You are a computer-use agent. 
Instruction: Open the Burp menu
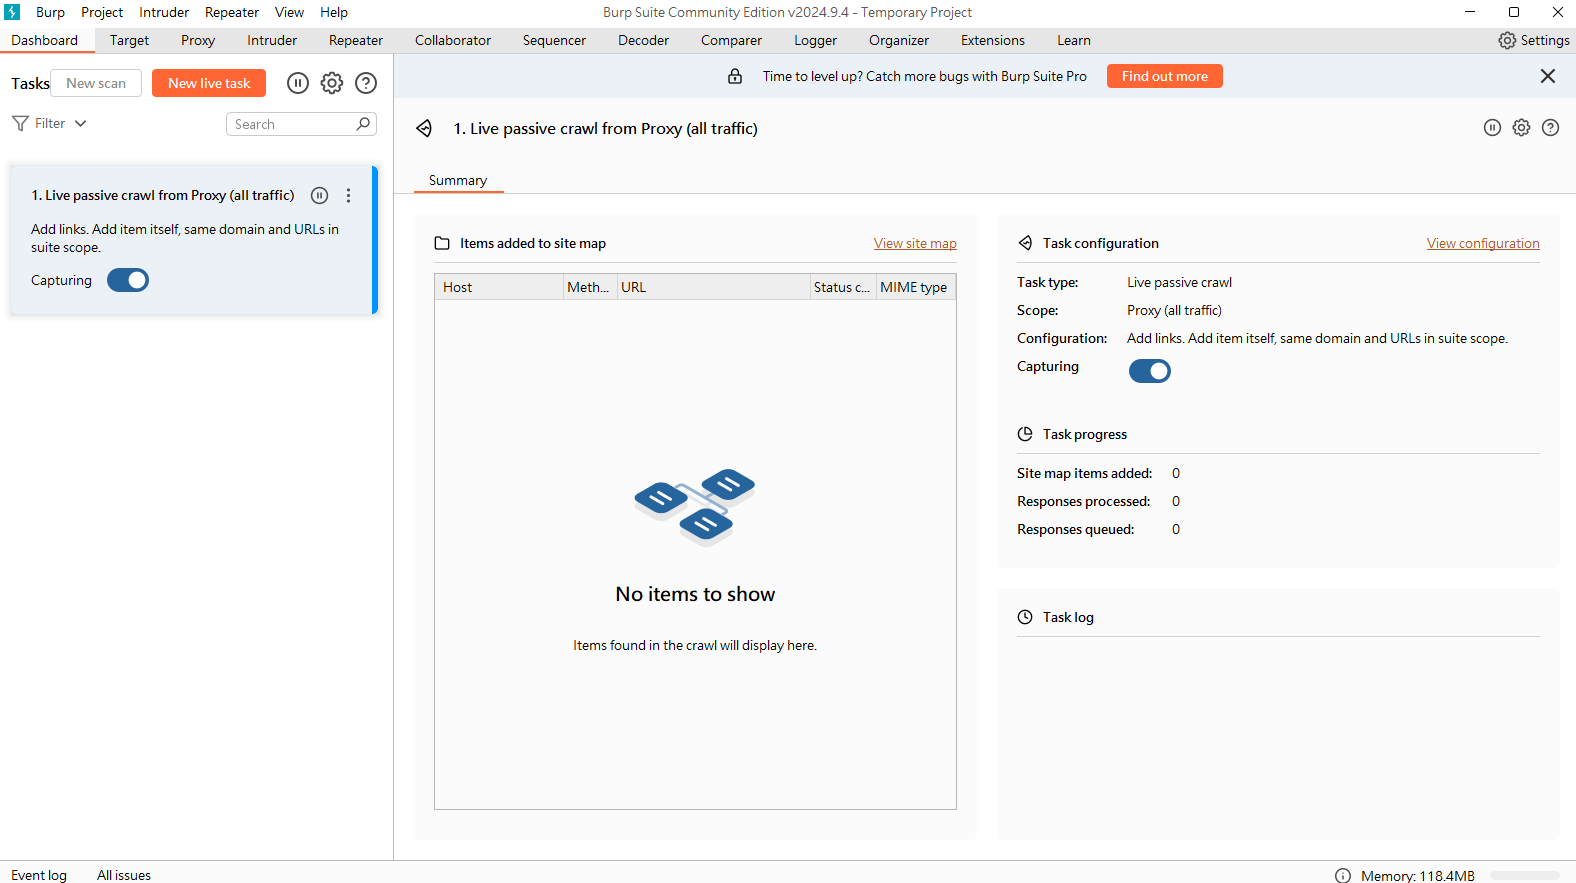[50, 12]
